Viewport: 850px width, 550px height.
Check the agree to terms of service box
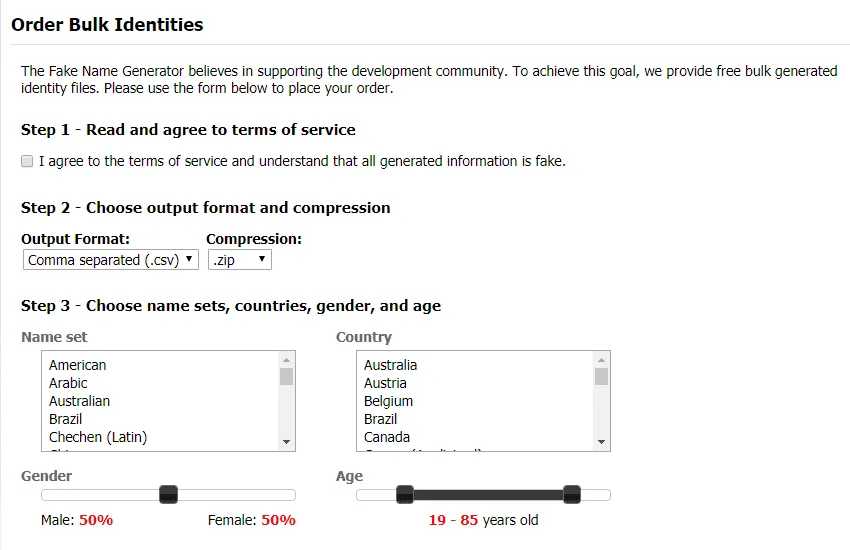click(x=27, y=161)
